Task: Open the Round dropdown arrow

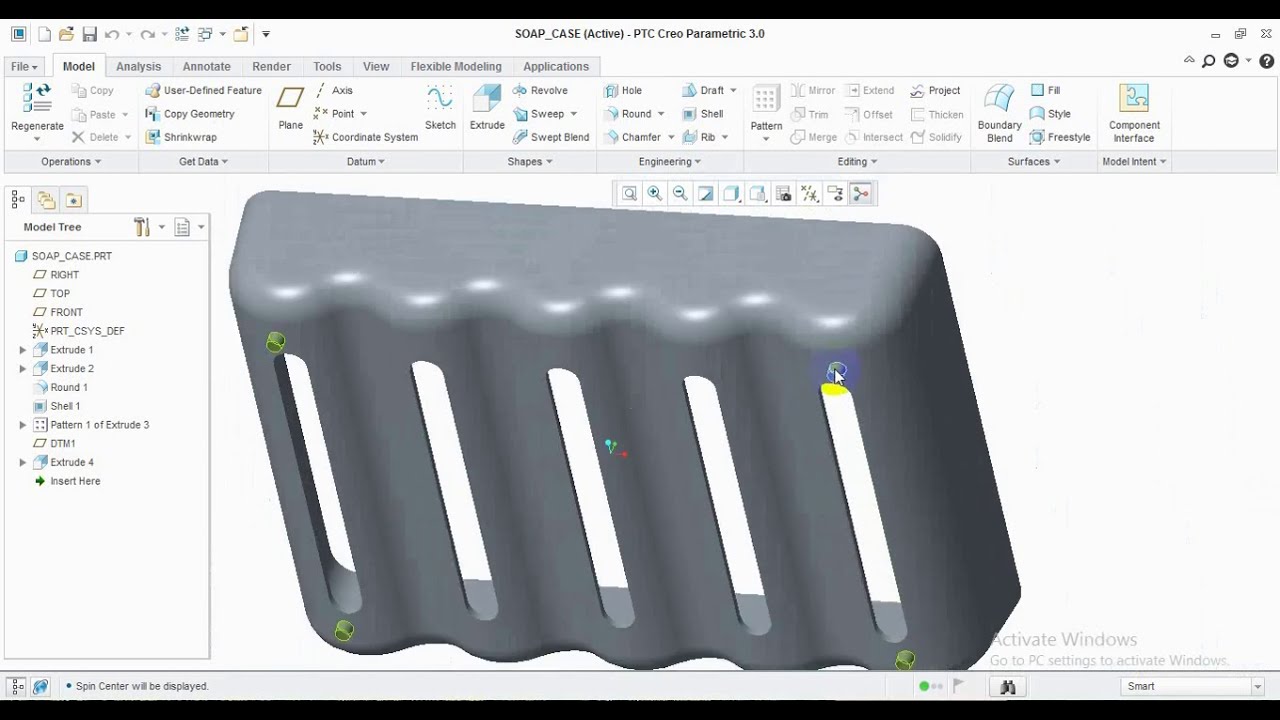Action: click(661, 114)
